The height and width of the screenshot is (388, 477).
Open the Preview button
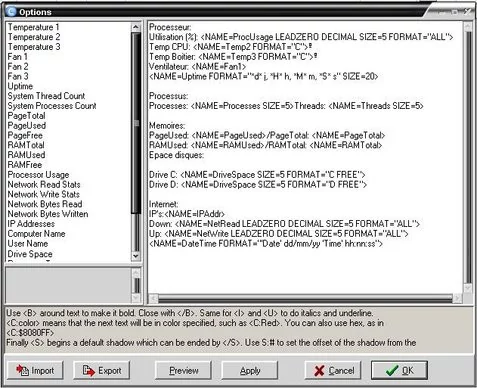[x=183, y=370]
